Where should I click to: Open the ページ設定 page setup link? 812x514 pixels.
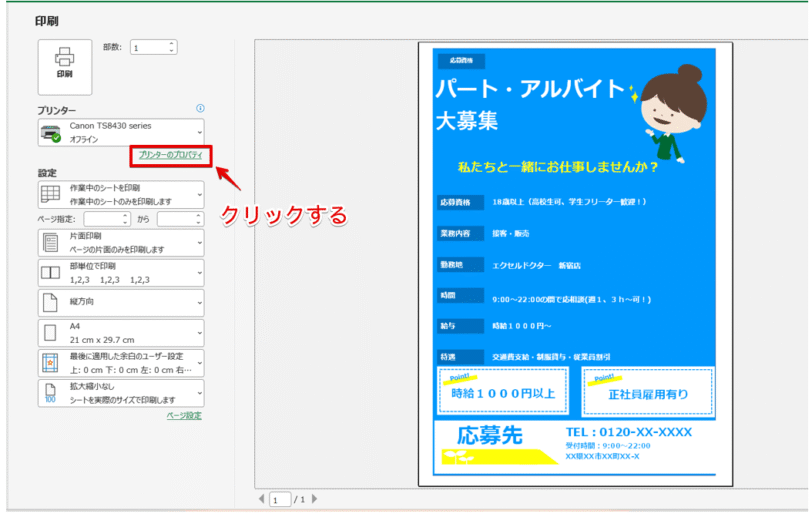(184, 416)
